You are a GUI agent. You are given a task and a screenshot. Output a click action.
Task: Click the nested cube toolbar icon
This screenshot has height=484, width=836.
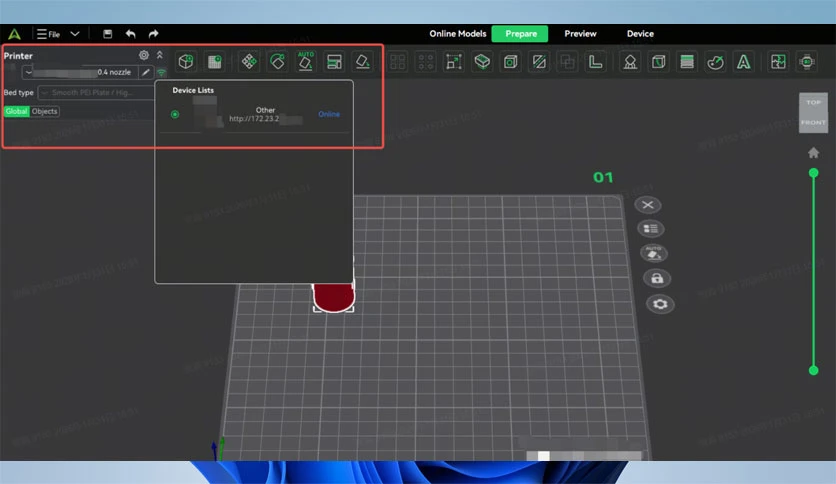[x=510, y=62]
